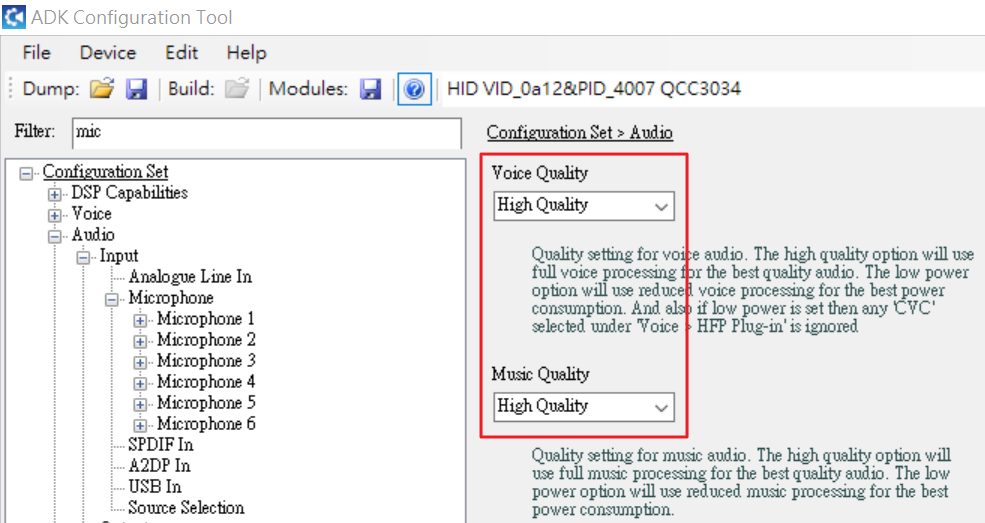985x523 pixels.
Task: Click the Filter text input field
Action: click(x=266, y=132)
